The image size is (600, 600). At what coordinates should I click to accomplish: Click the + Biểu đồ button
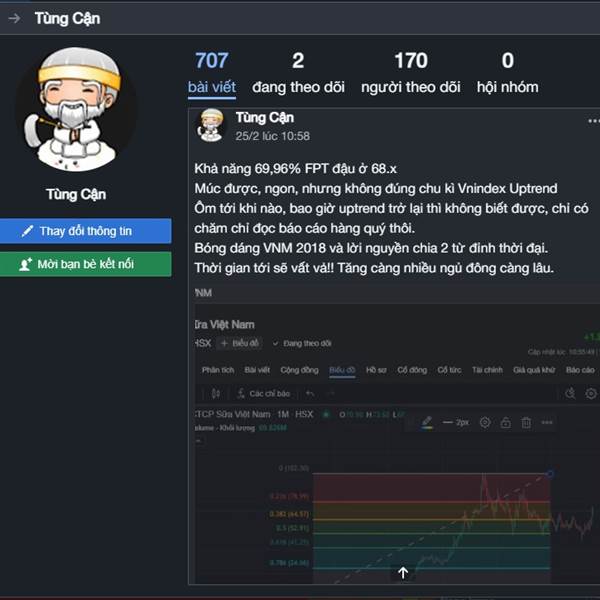click(240, 343)
